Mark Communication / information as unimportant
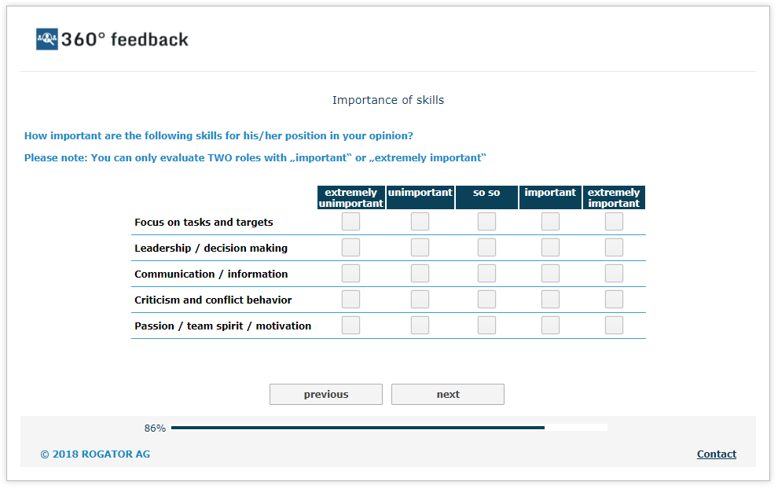This screenshot has width=777, height=489. pos(420,274)
